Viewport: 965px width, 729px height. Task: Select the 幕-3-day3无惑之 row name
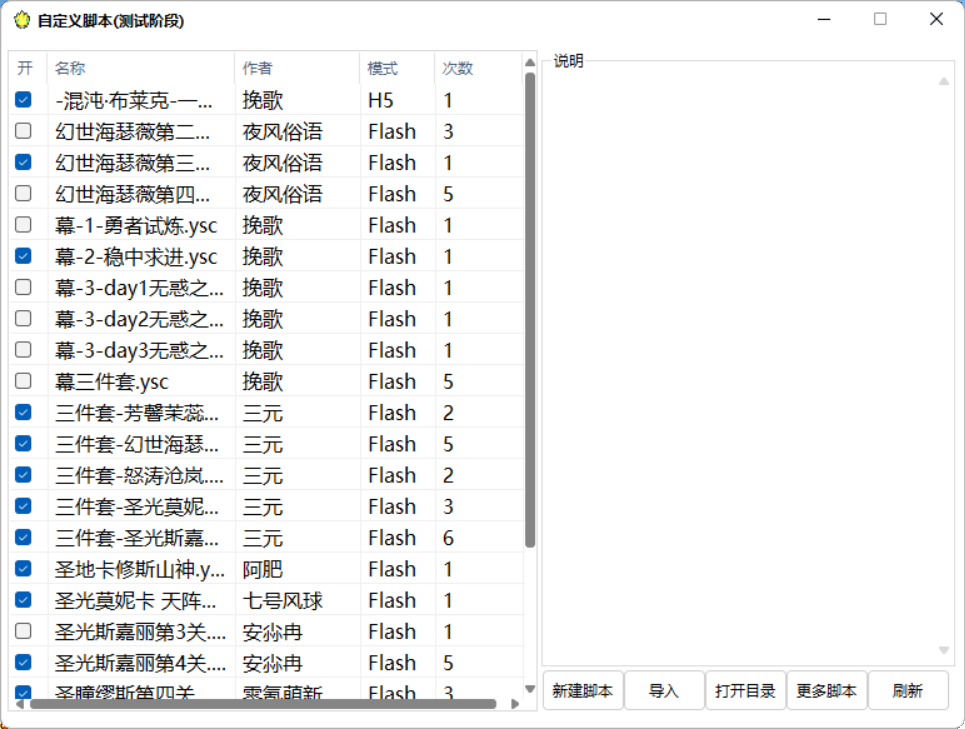click(x=139, y=350)
